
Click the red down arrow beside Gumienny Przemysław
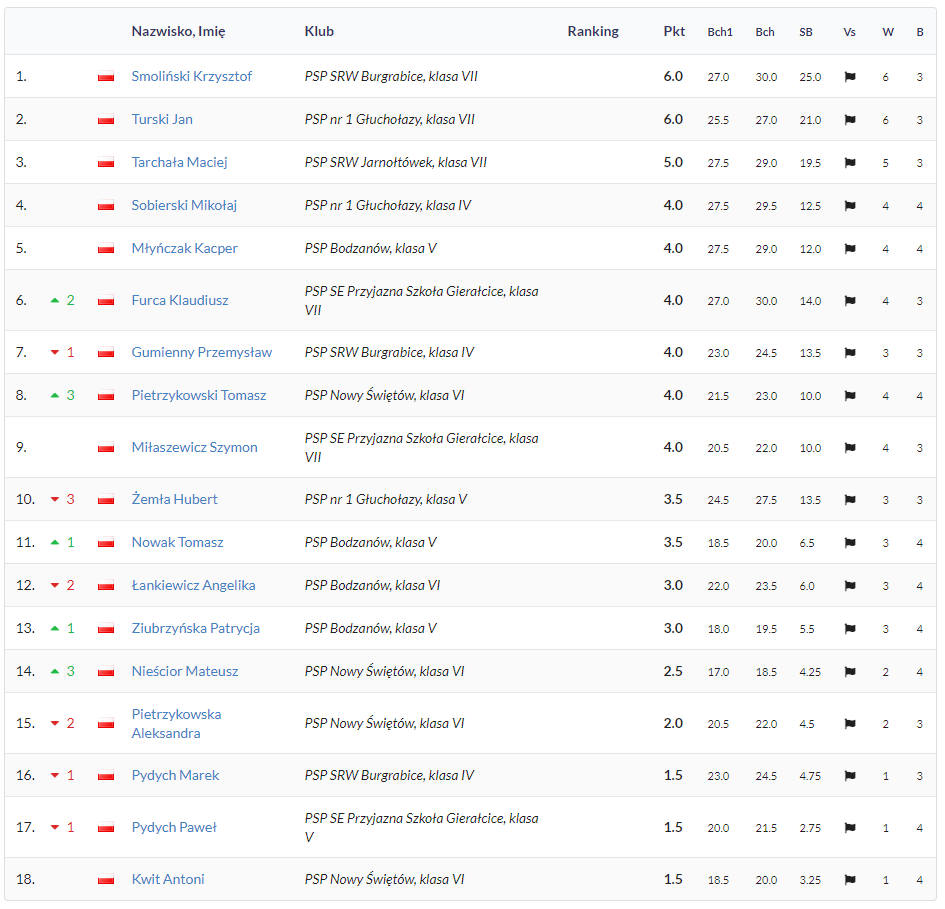pyautogui.click(x=55, y=353)
